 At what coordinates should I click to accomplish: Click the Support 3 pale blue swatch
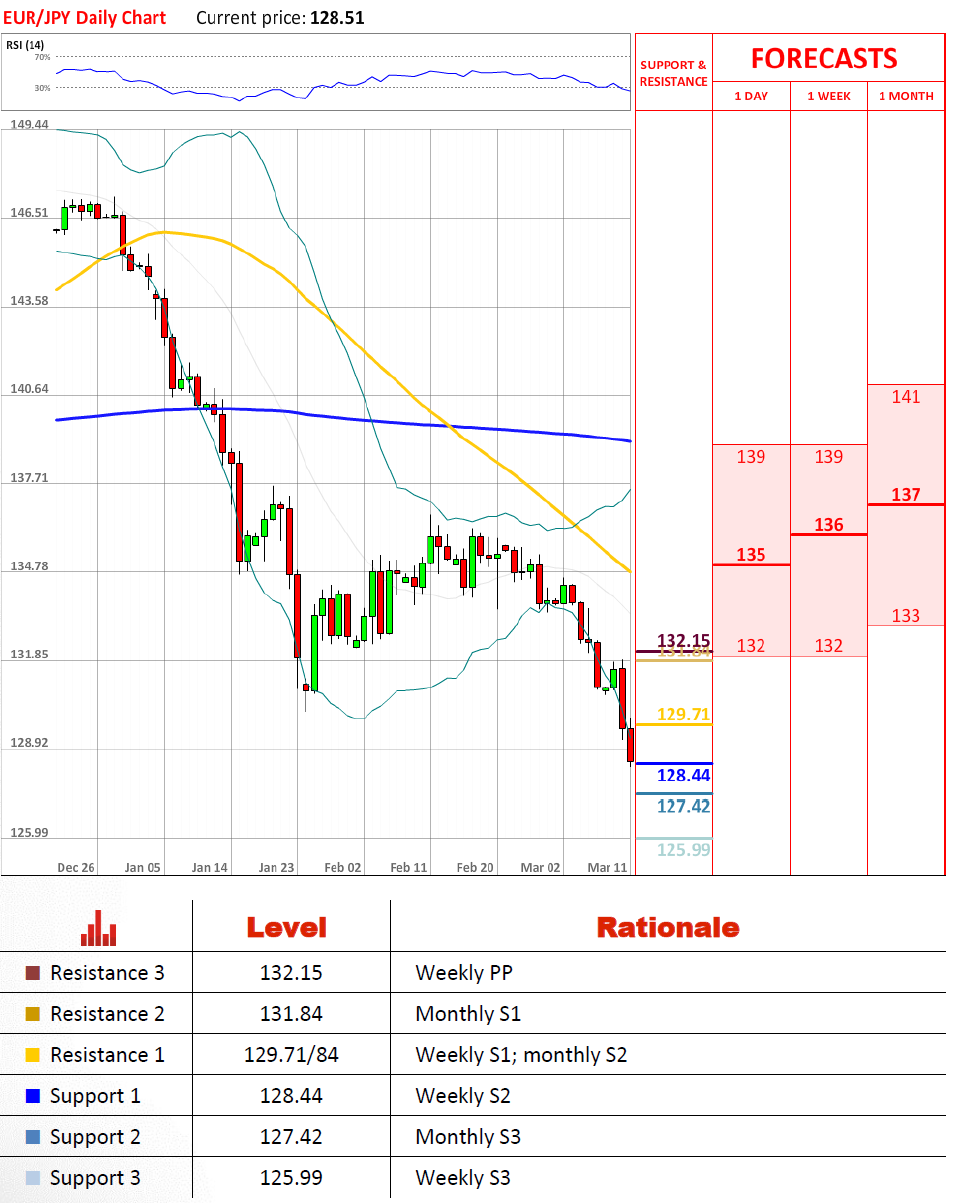33,1178
